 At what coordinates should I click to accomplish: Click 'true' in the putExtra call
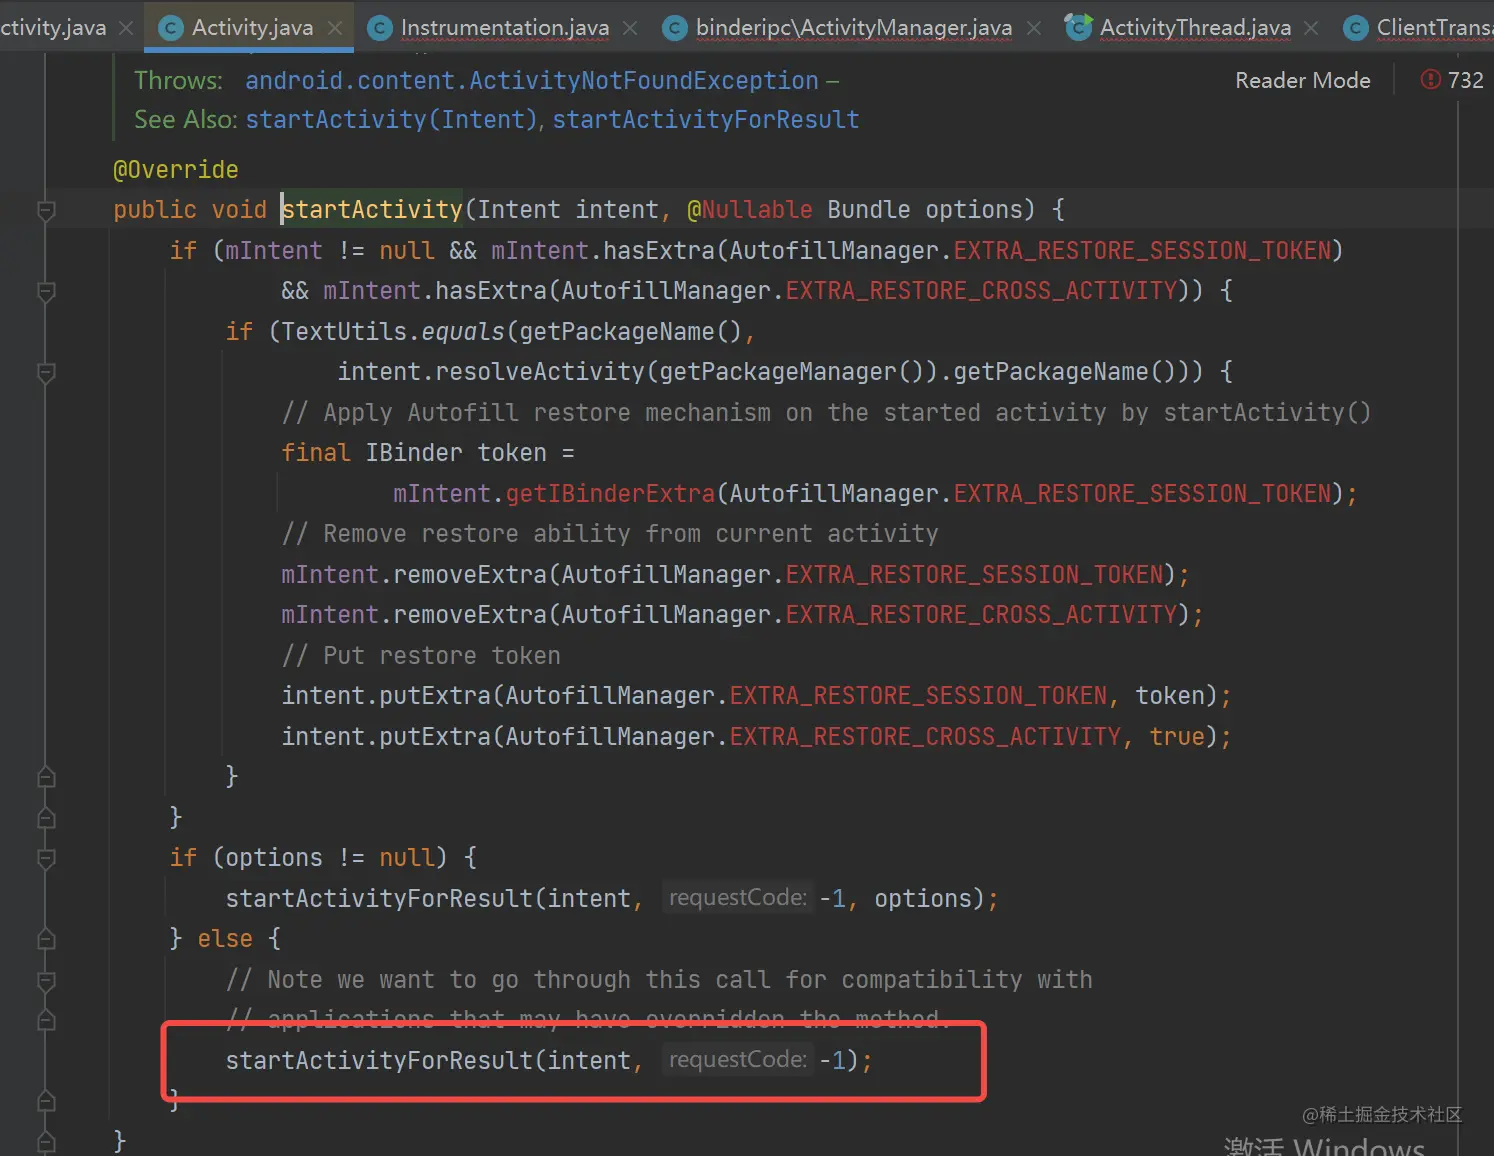tap(1177, 737)
